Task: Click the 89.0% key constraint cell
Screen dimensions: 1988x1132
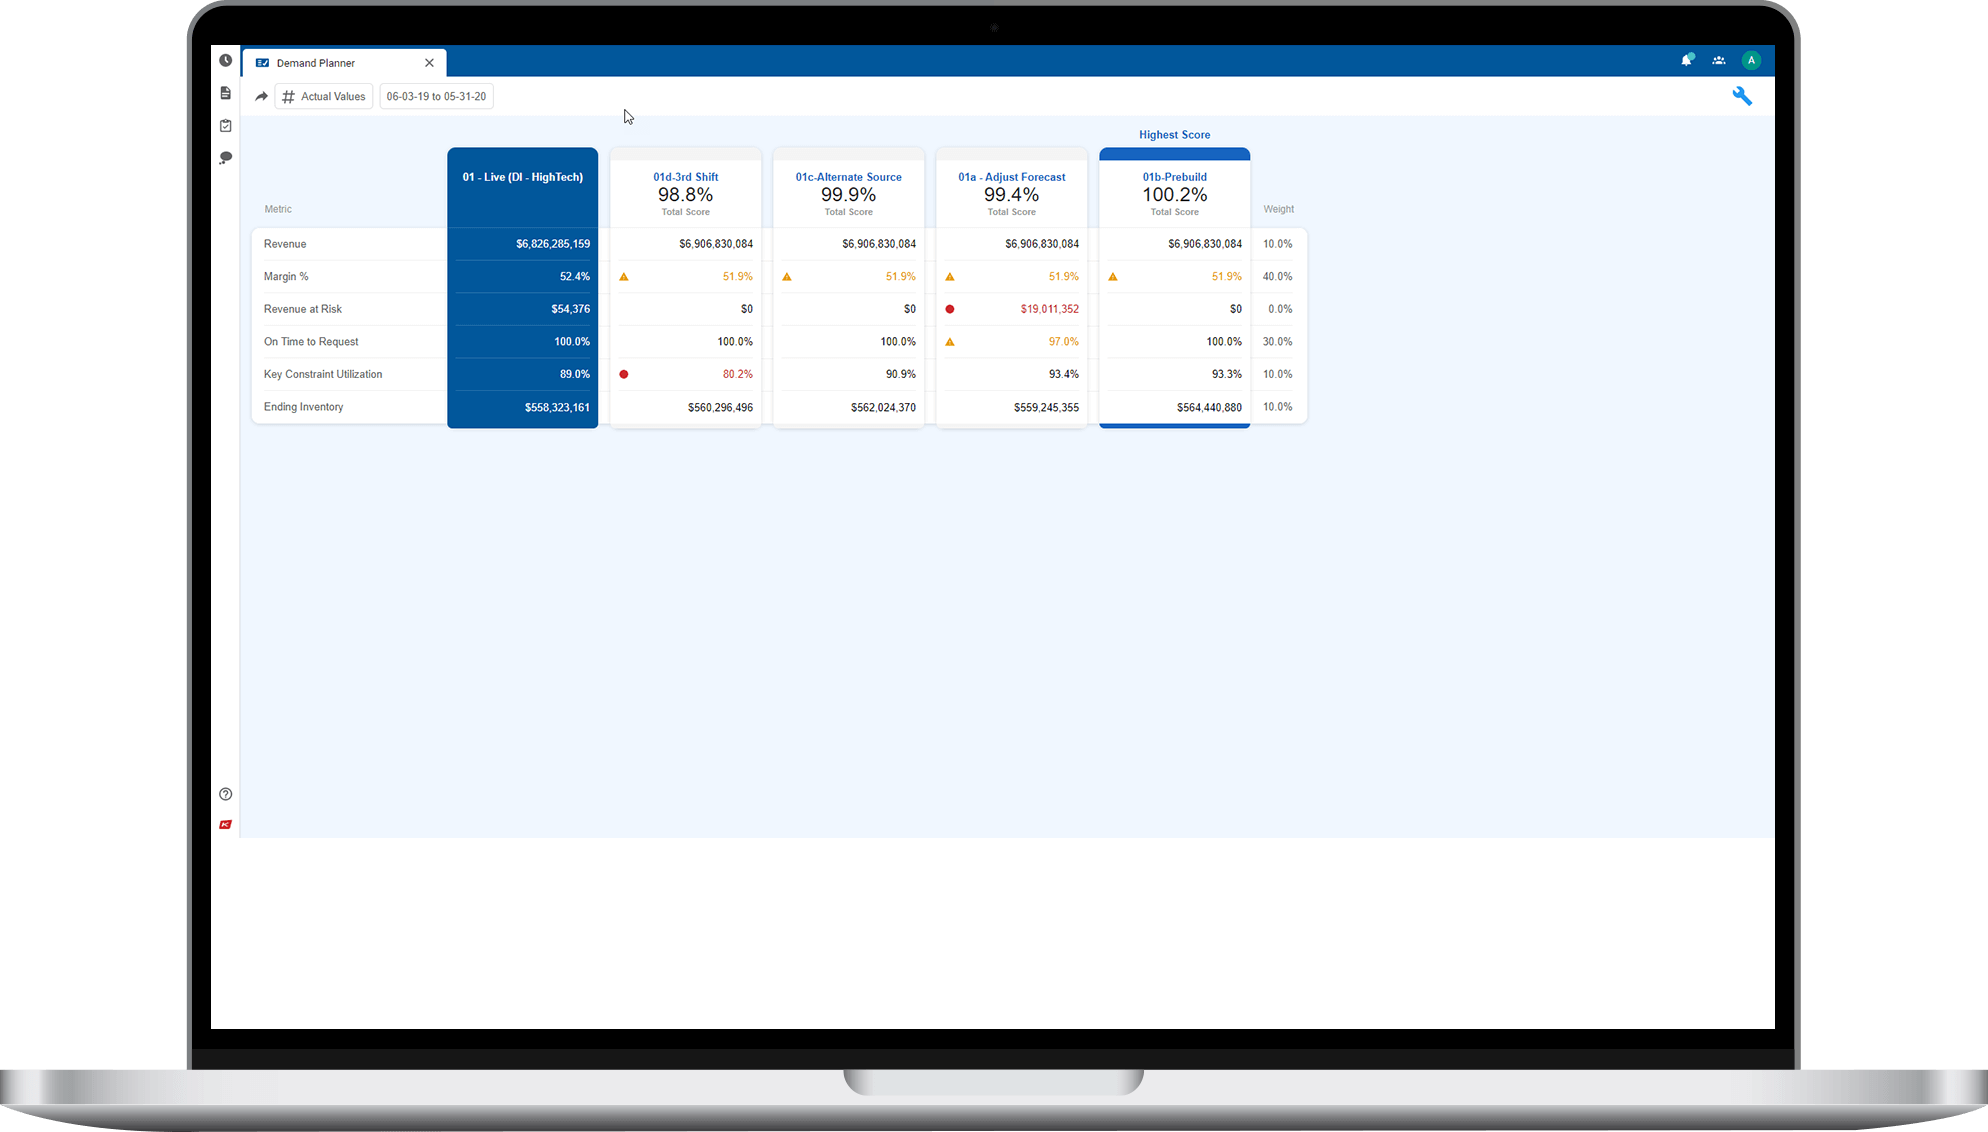Action: point(575,374)
